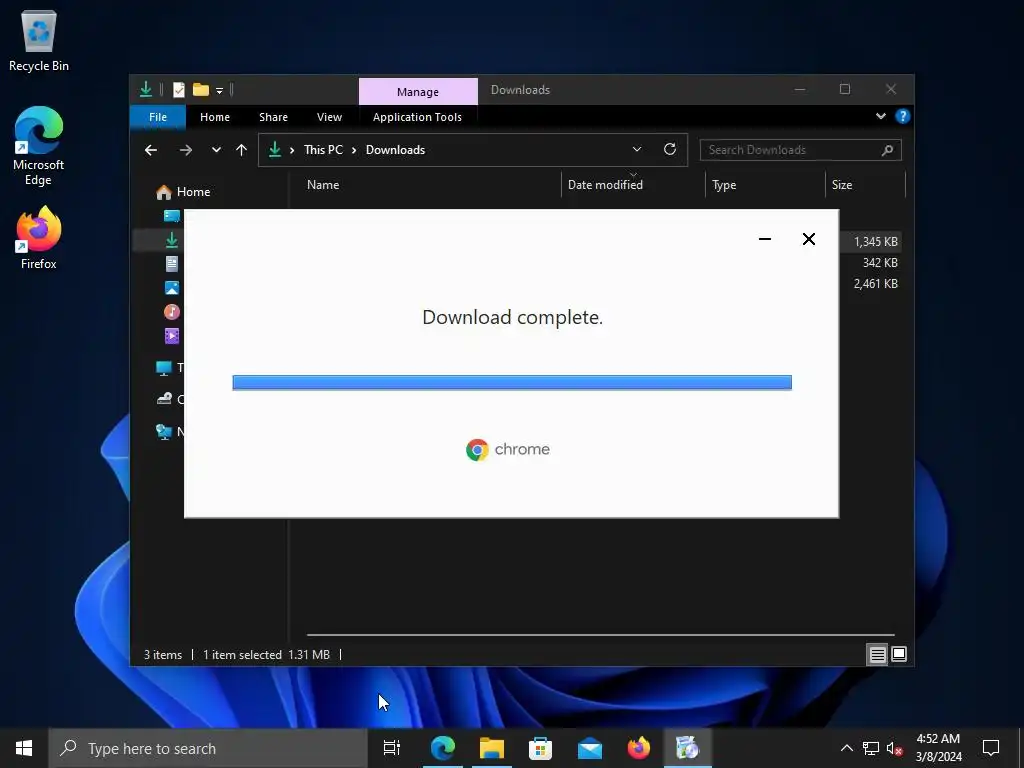Open the Recycle Bin desktop icon
Screen dimensions: 1024x768
(x=39, y=40)
